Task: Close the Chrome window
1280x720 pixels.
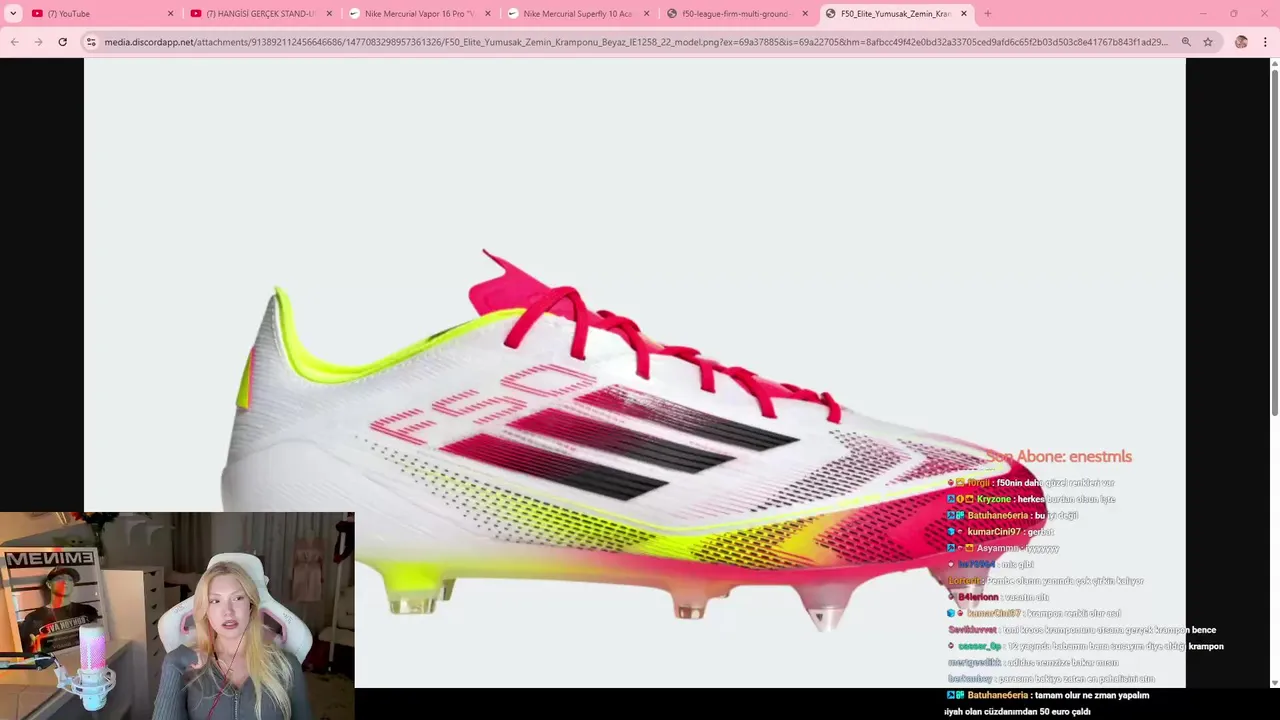Action: click(1264, 13)
